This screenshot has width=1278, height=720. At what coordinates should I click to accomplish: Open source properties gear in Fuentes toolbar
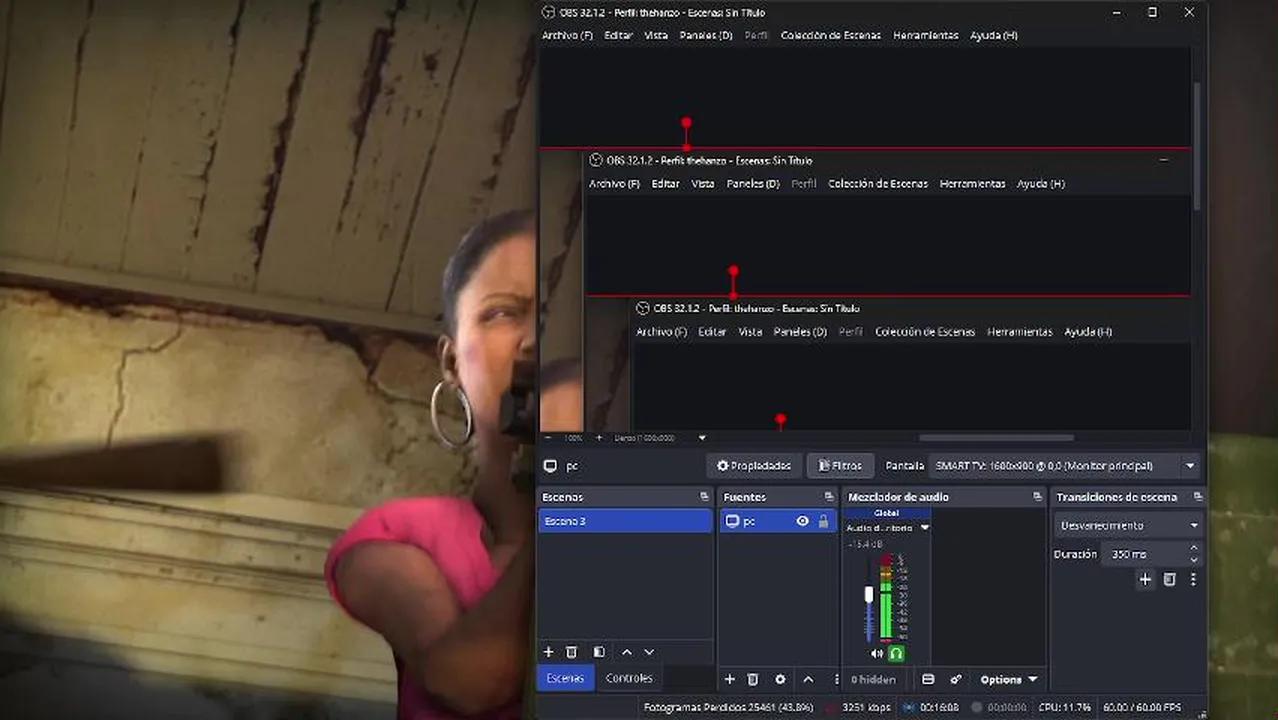coord(780,679)
